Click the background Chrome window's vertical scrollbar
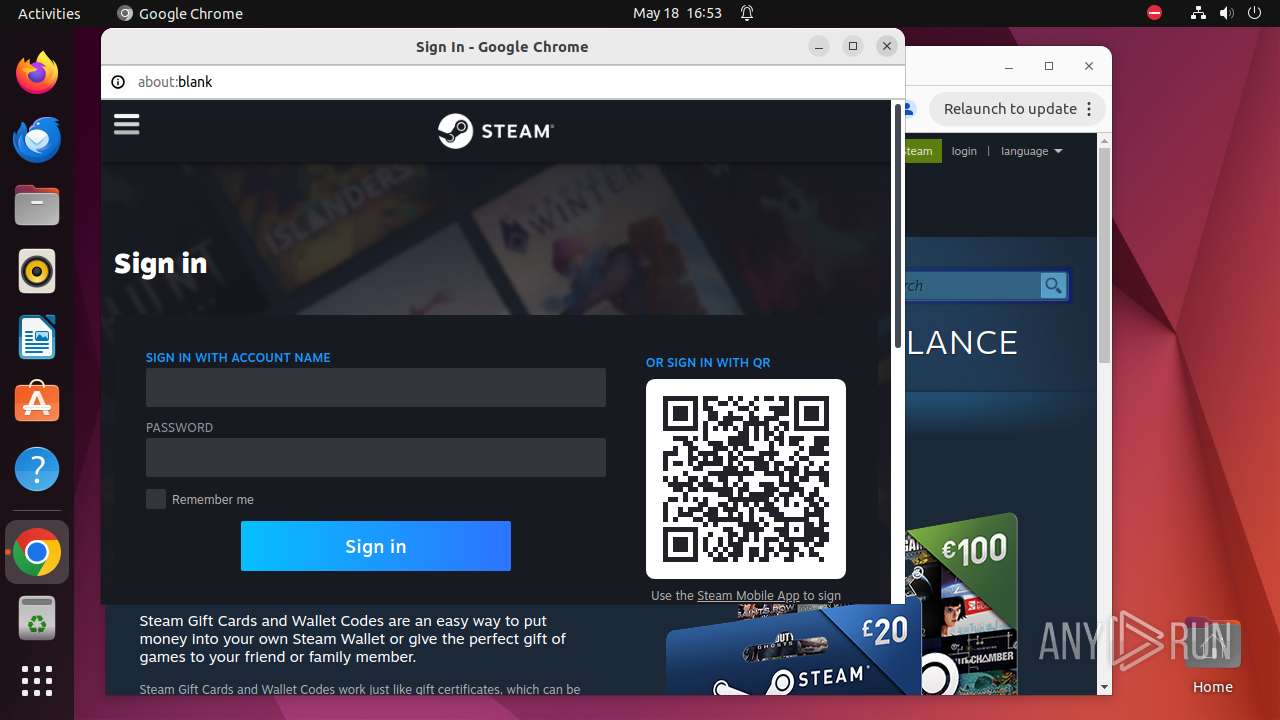Image resolution: width=1280 pixels, height=720 pixels. pyautogui.click(x=1105, y=257)
